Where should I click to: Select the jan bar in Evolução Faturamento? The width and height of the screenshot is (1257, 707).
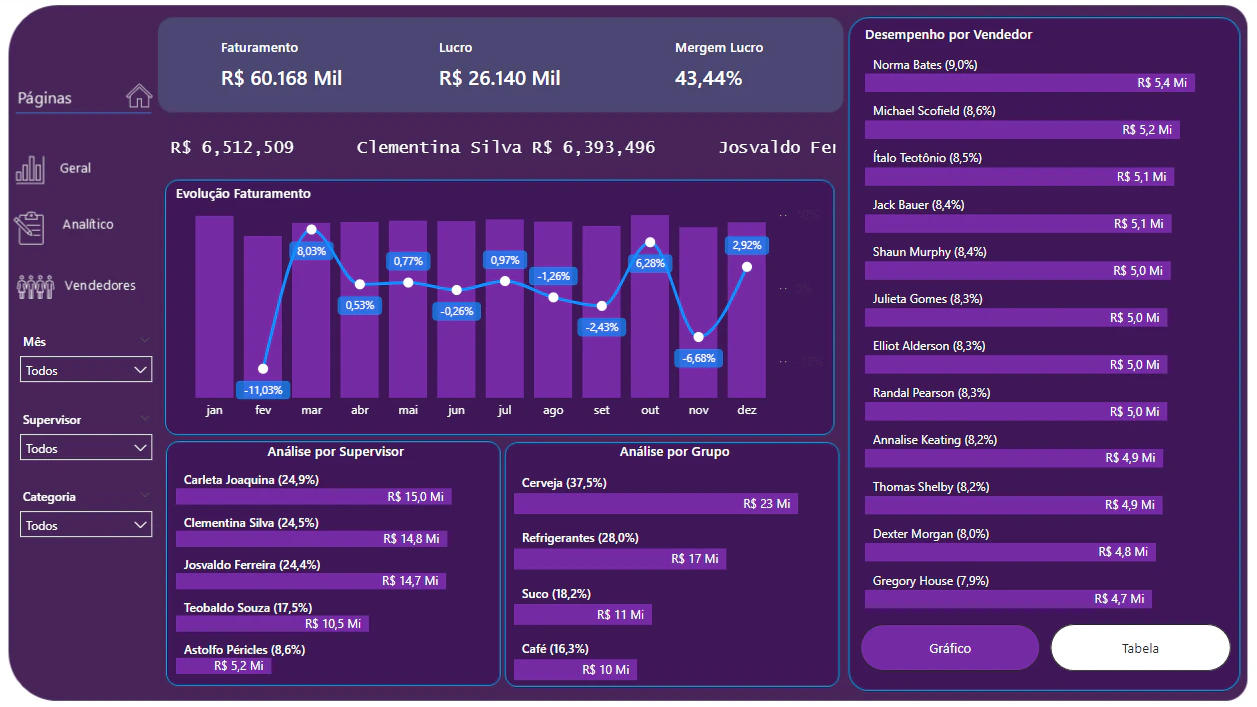click(214, 307)
